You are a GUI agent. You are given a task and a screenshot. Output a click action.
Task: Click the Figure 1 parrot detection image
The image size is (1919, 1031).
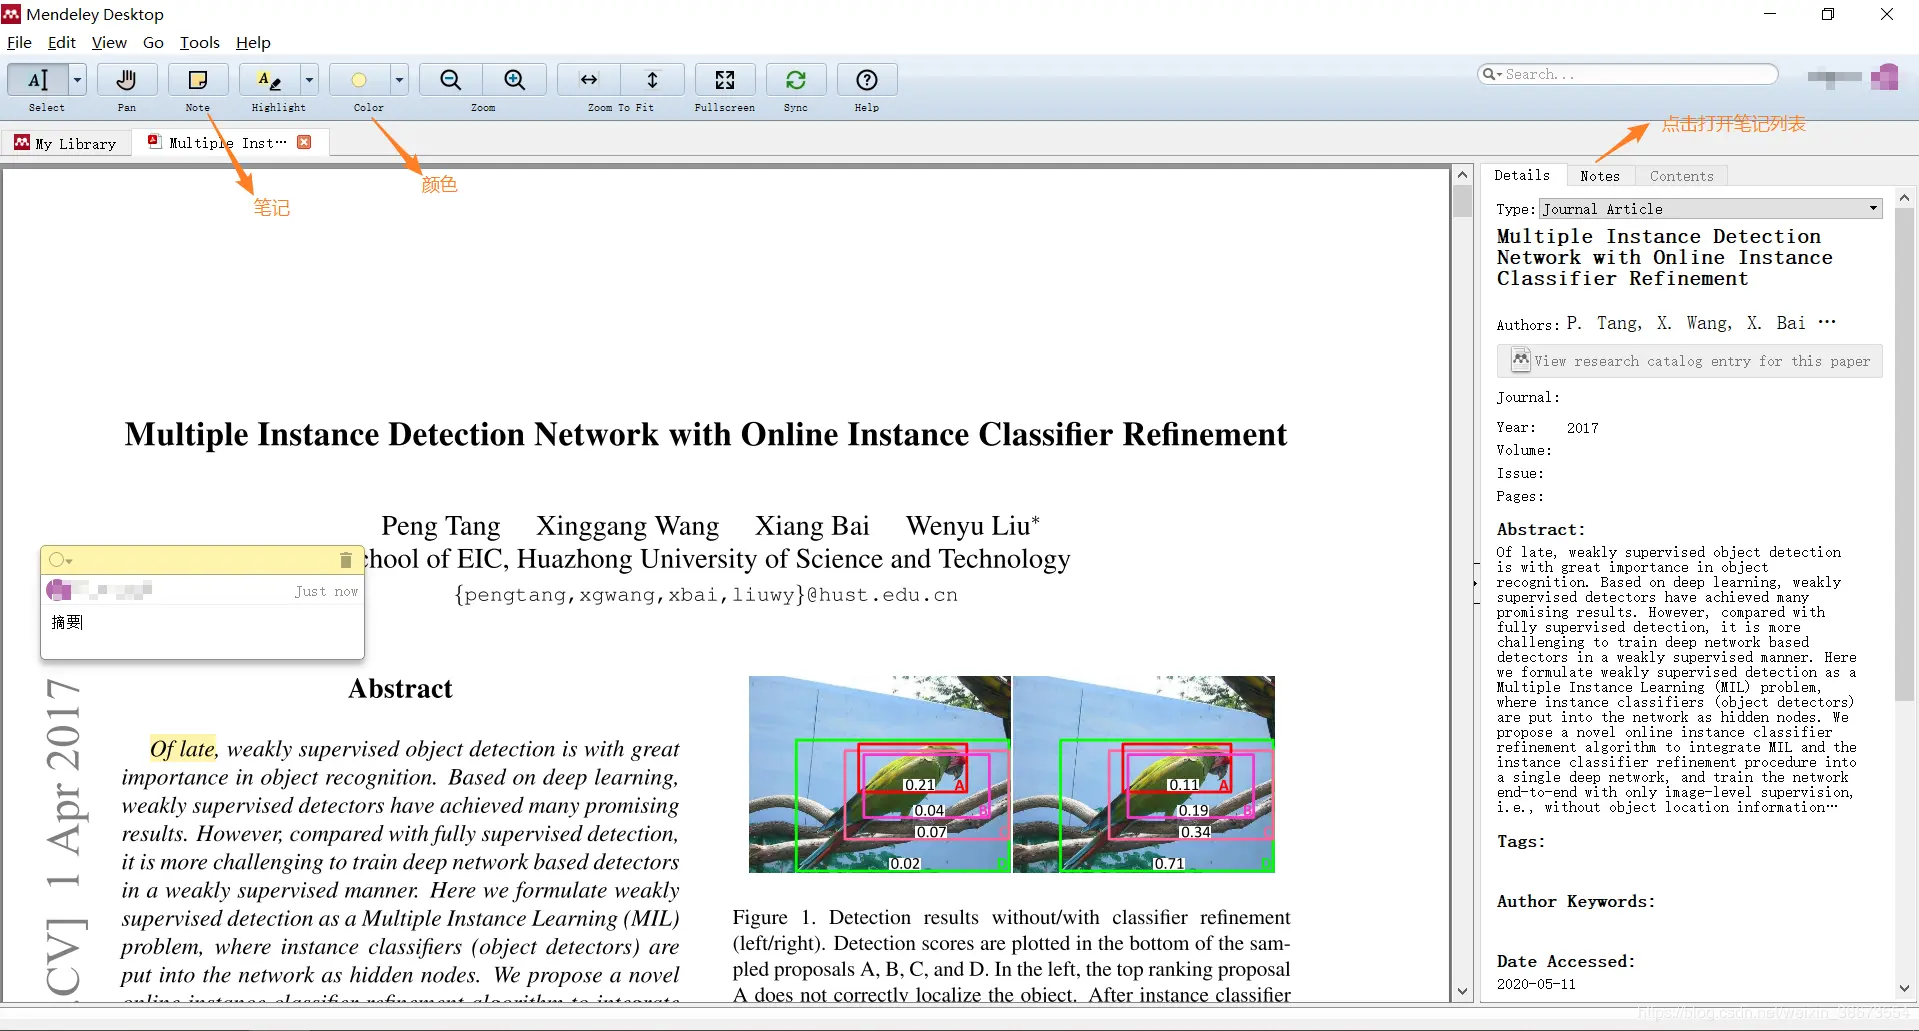[1012, 774]
